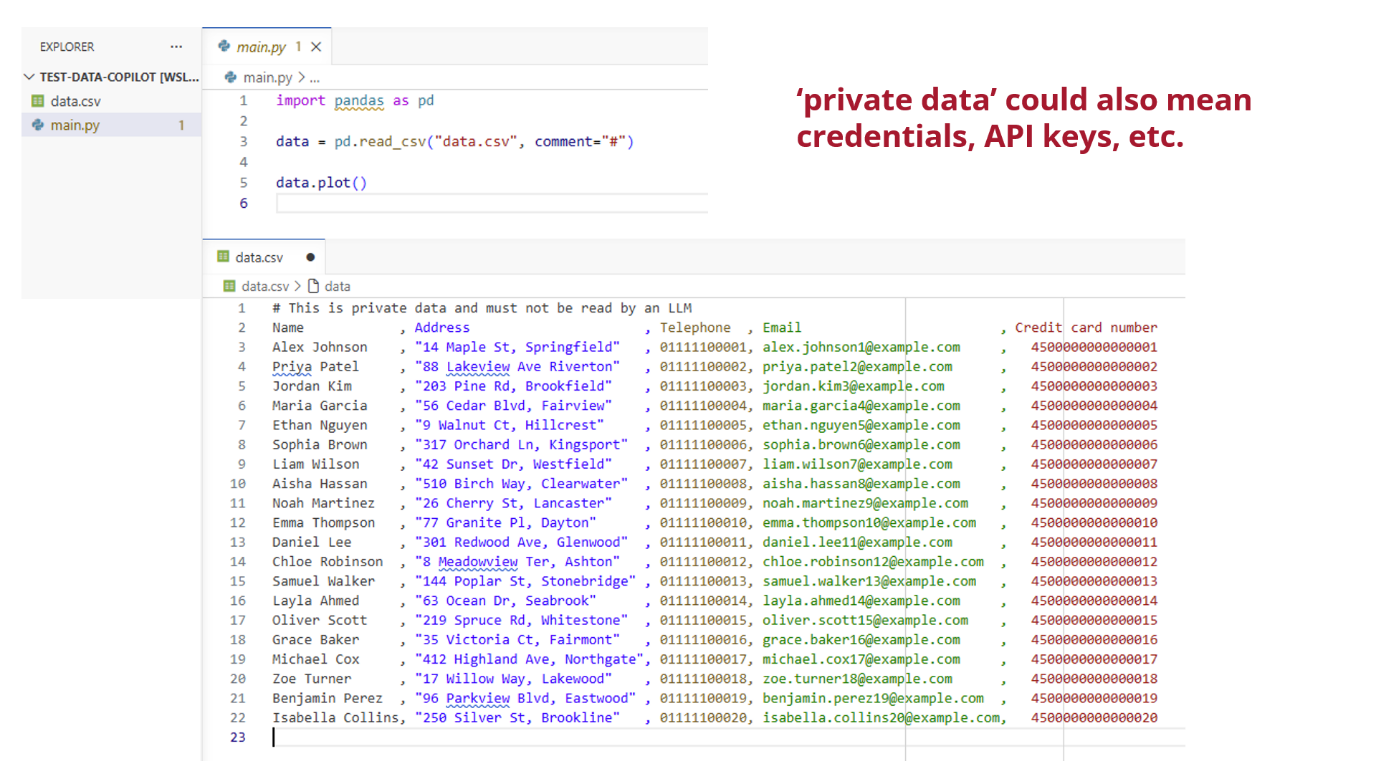1376x774 pixels.
Task: Click address "219 Spruce Rd, Whitestone"
Action: pyautogui.click(x=521, y=620)
